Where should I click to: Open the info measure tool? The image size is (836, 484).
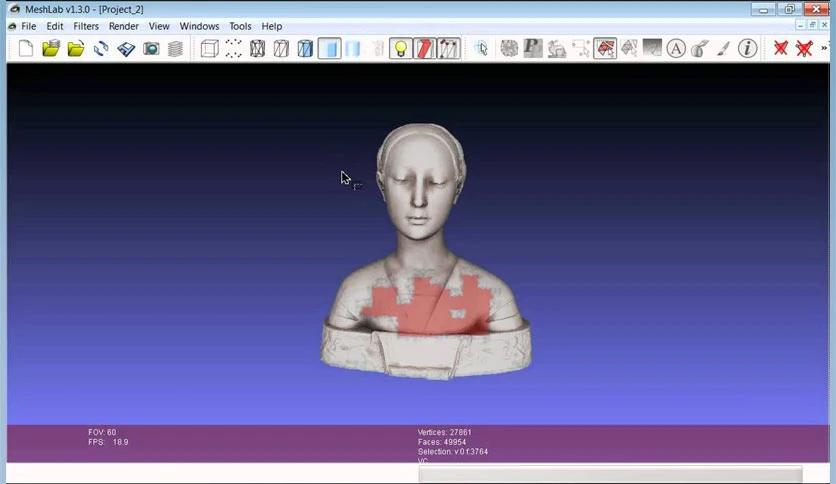747,49
